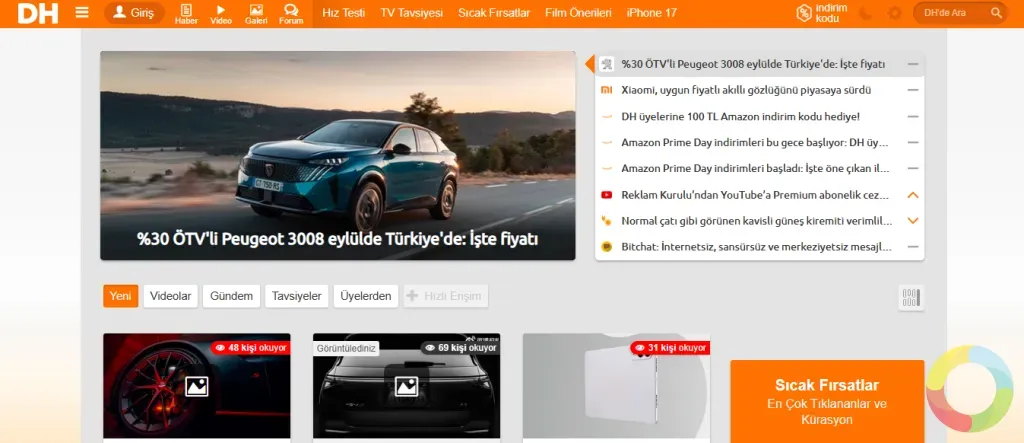
Task: Switch to the Tavsiyeler tab
Action: click(296, 296)
